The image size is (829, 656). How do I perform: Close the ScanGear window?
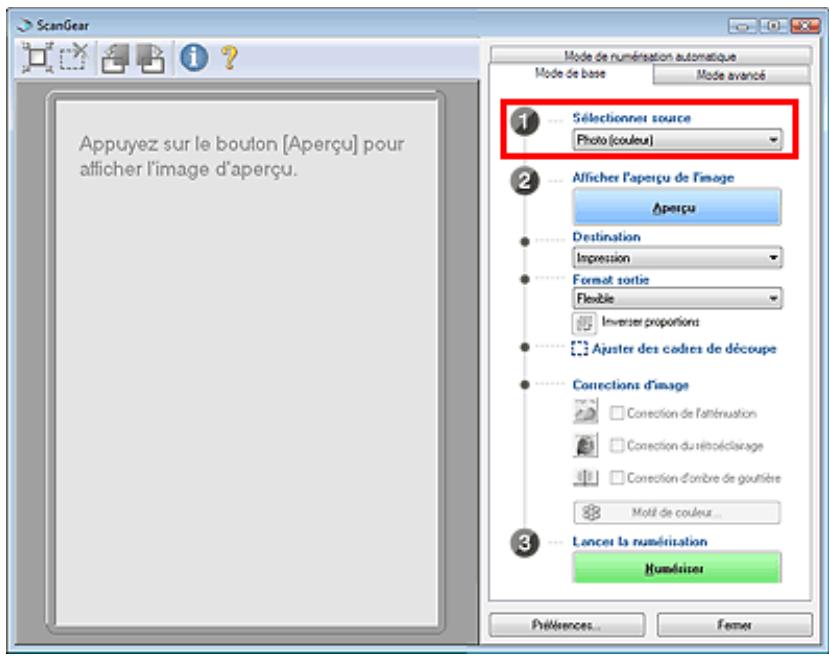point(805,25)
